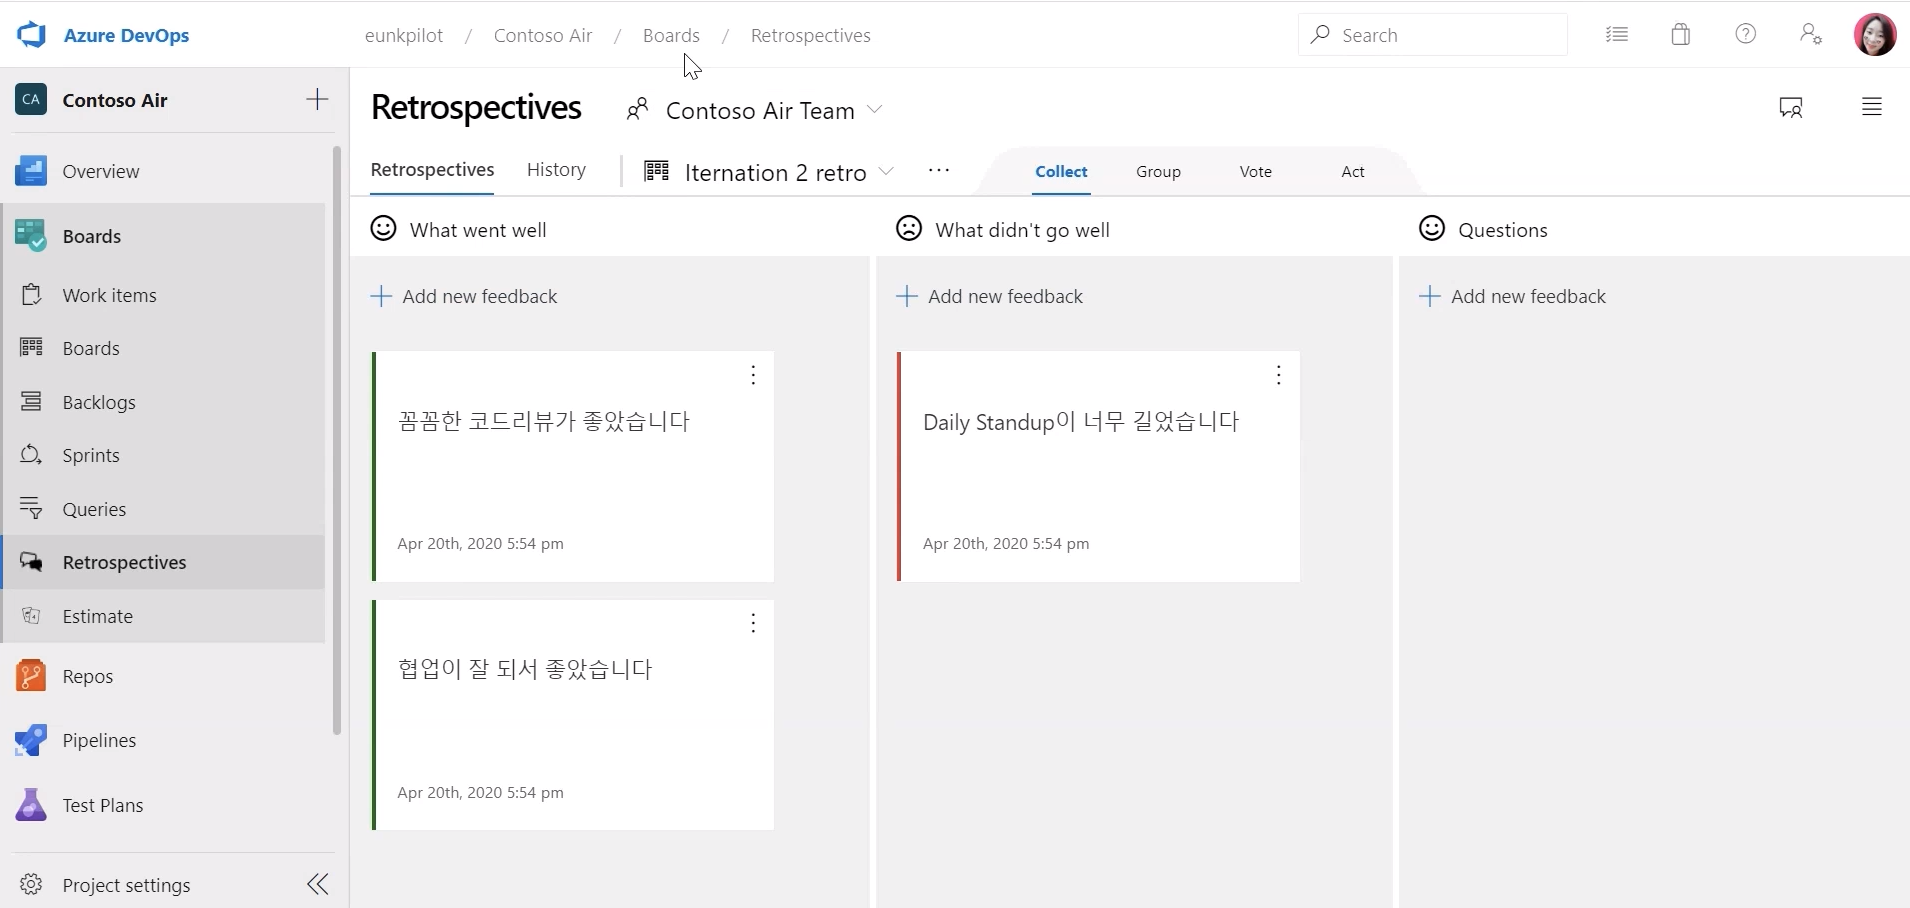Screen dimensions: 1910x908
Task: Open the work items list icon in header
Action: pyautogui.click(x=1617, y=35)
